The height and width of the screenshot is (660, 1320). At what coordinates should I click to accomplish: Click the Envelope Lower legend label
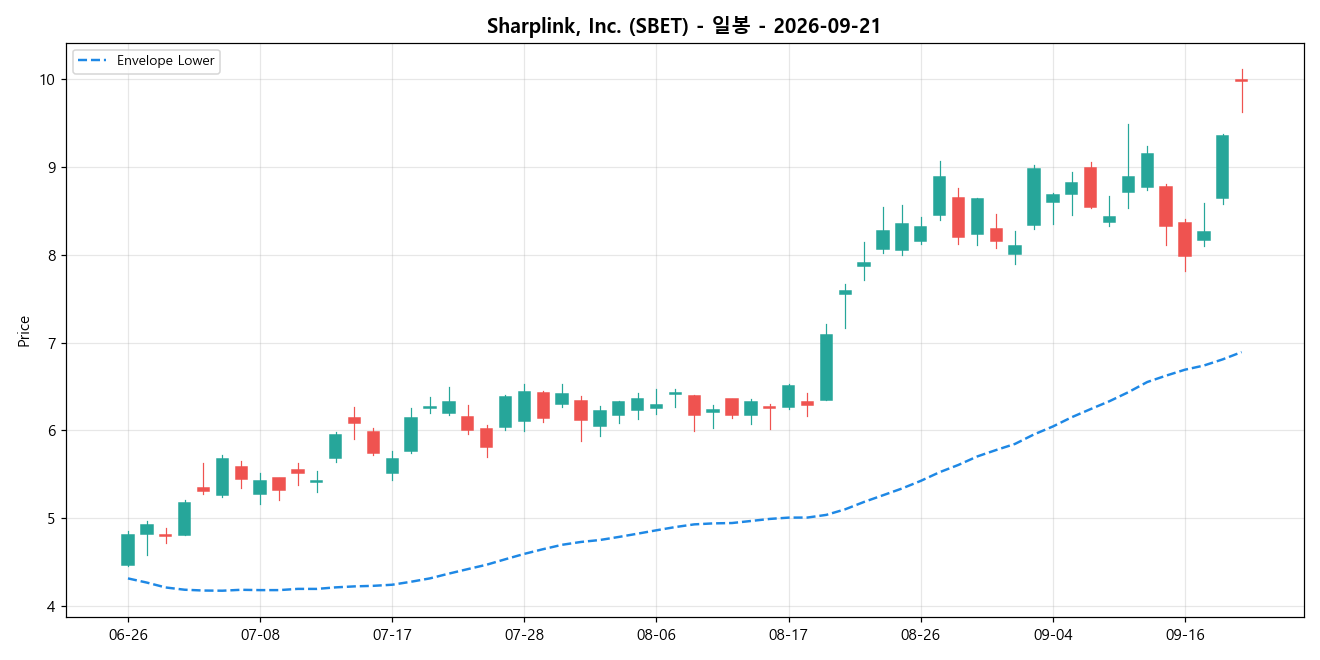[x=166, y=61]
